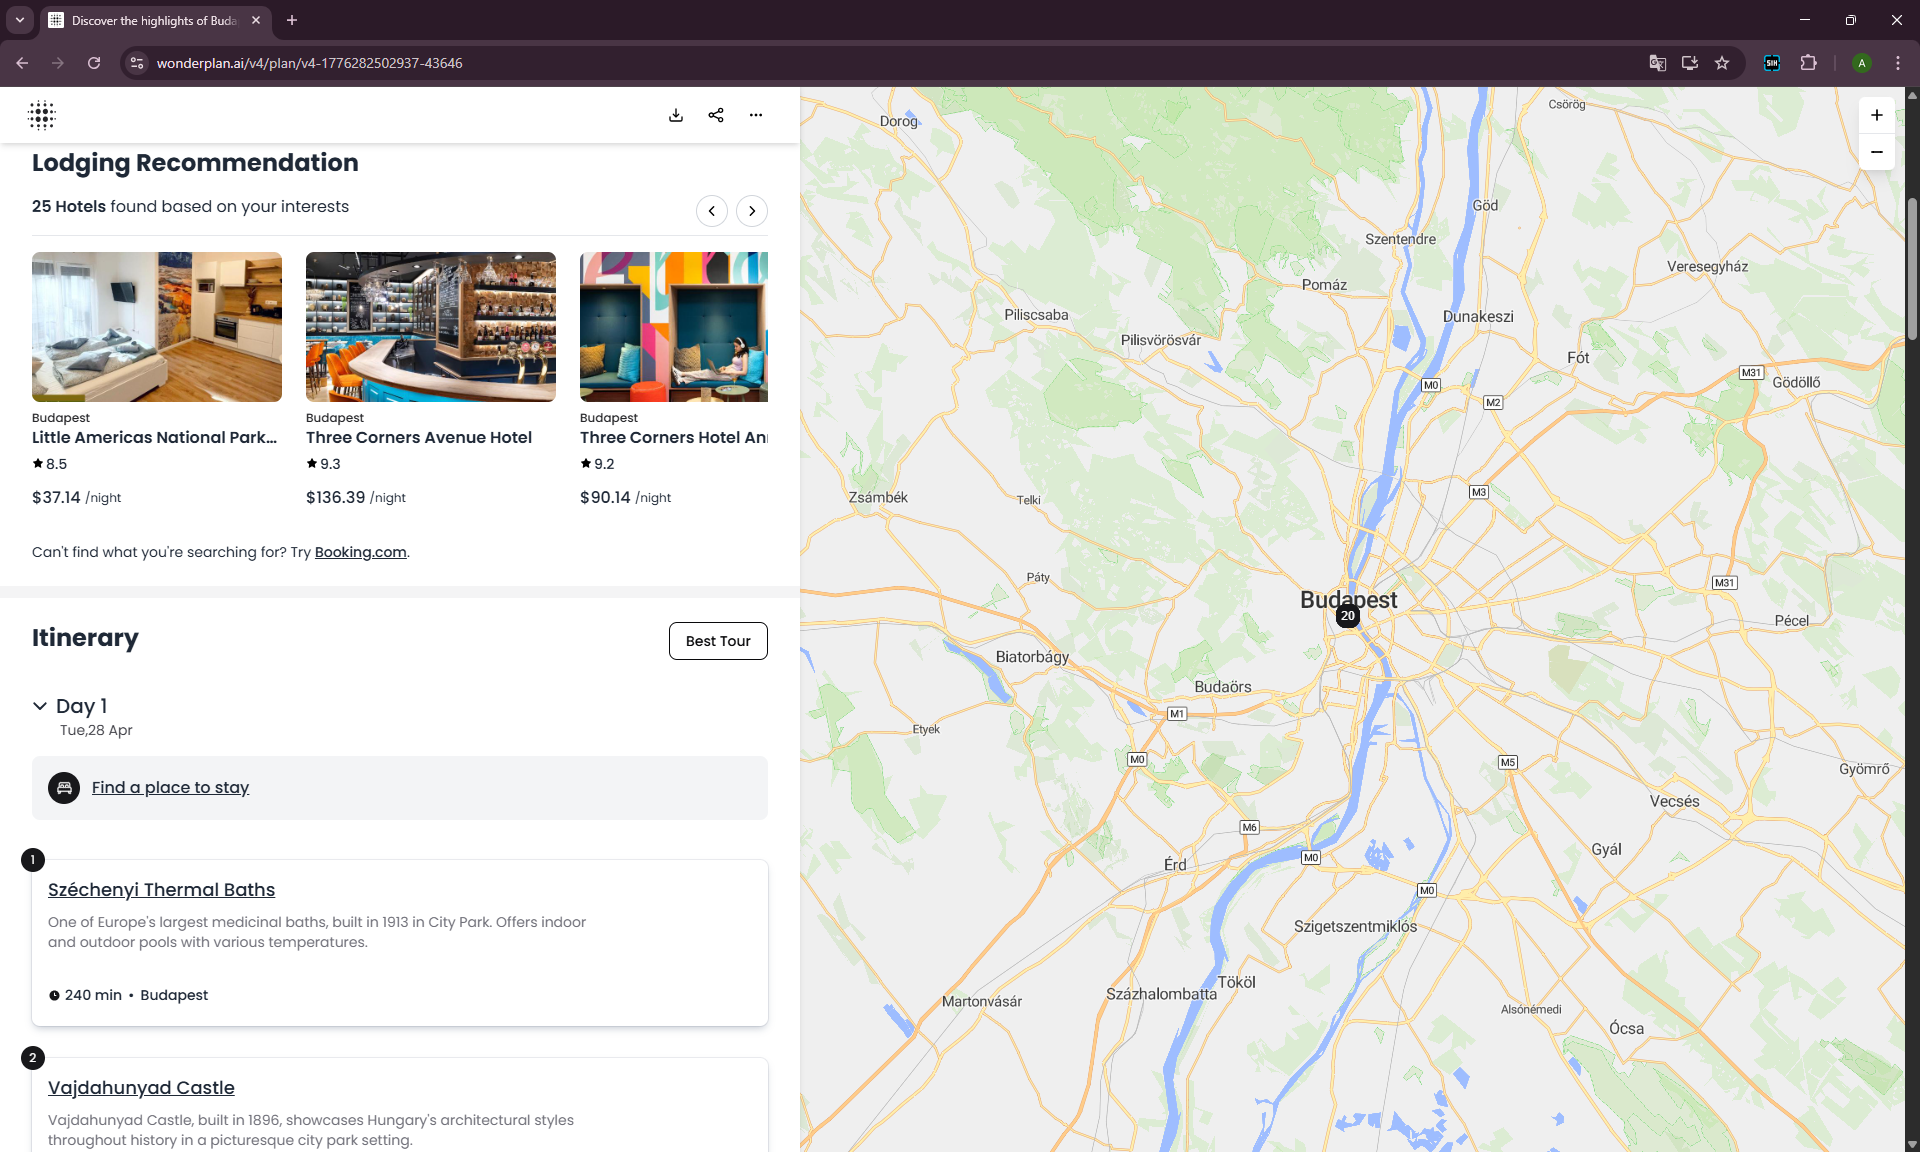1920x1152 pixels.
Task: Follow the Booking.com link
Action: tap(360, 552)
